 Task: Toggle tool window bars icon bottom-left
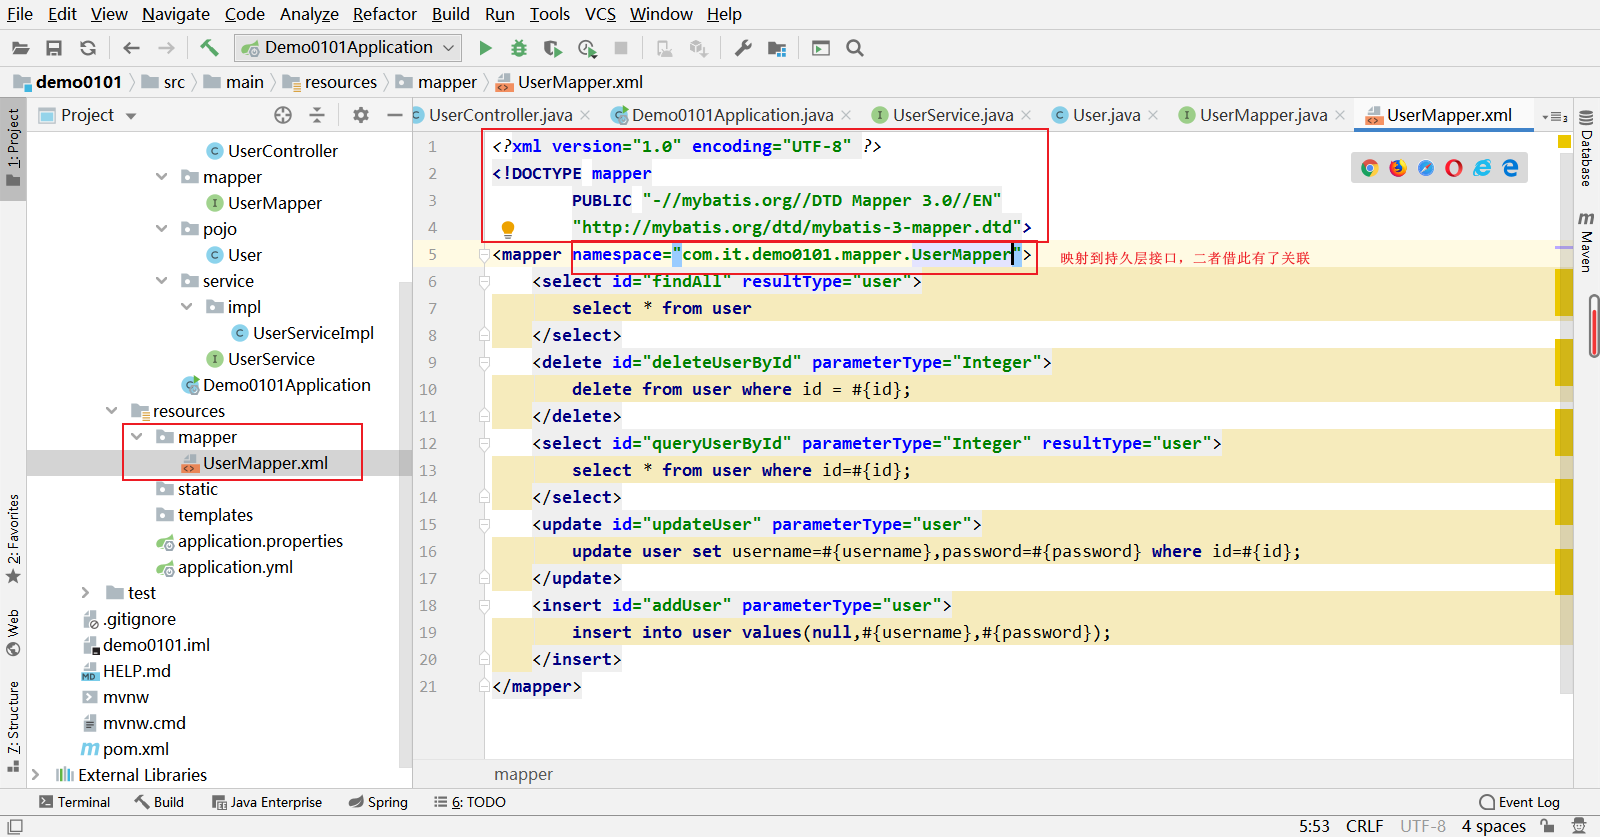coord(15,826)
